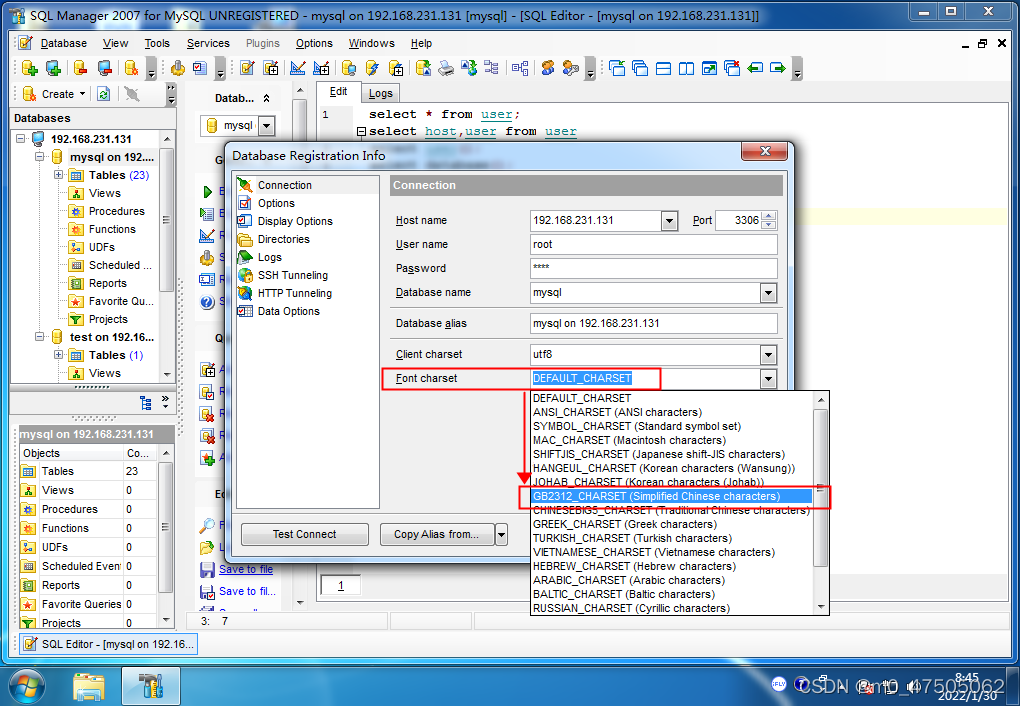Open the Grant Manager user-with-key icon

(x=571, y=68)
